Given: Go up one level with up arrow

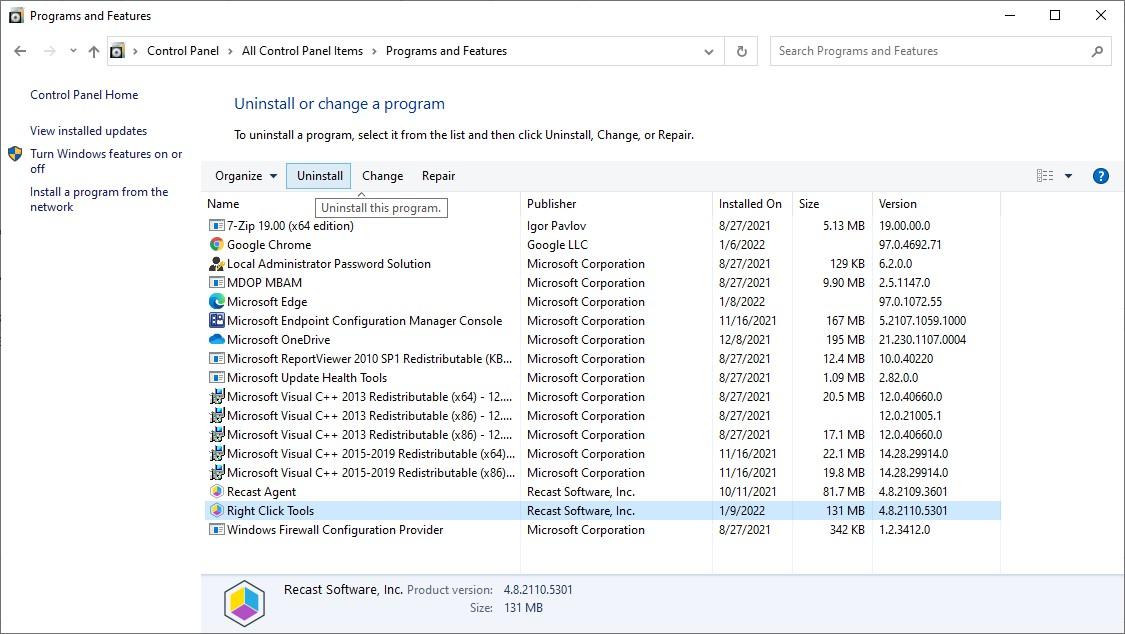Looking at the screenshot, I should tap(94, 51).
